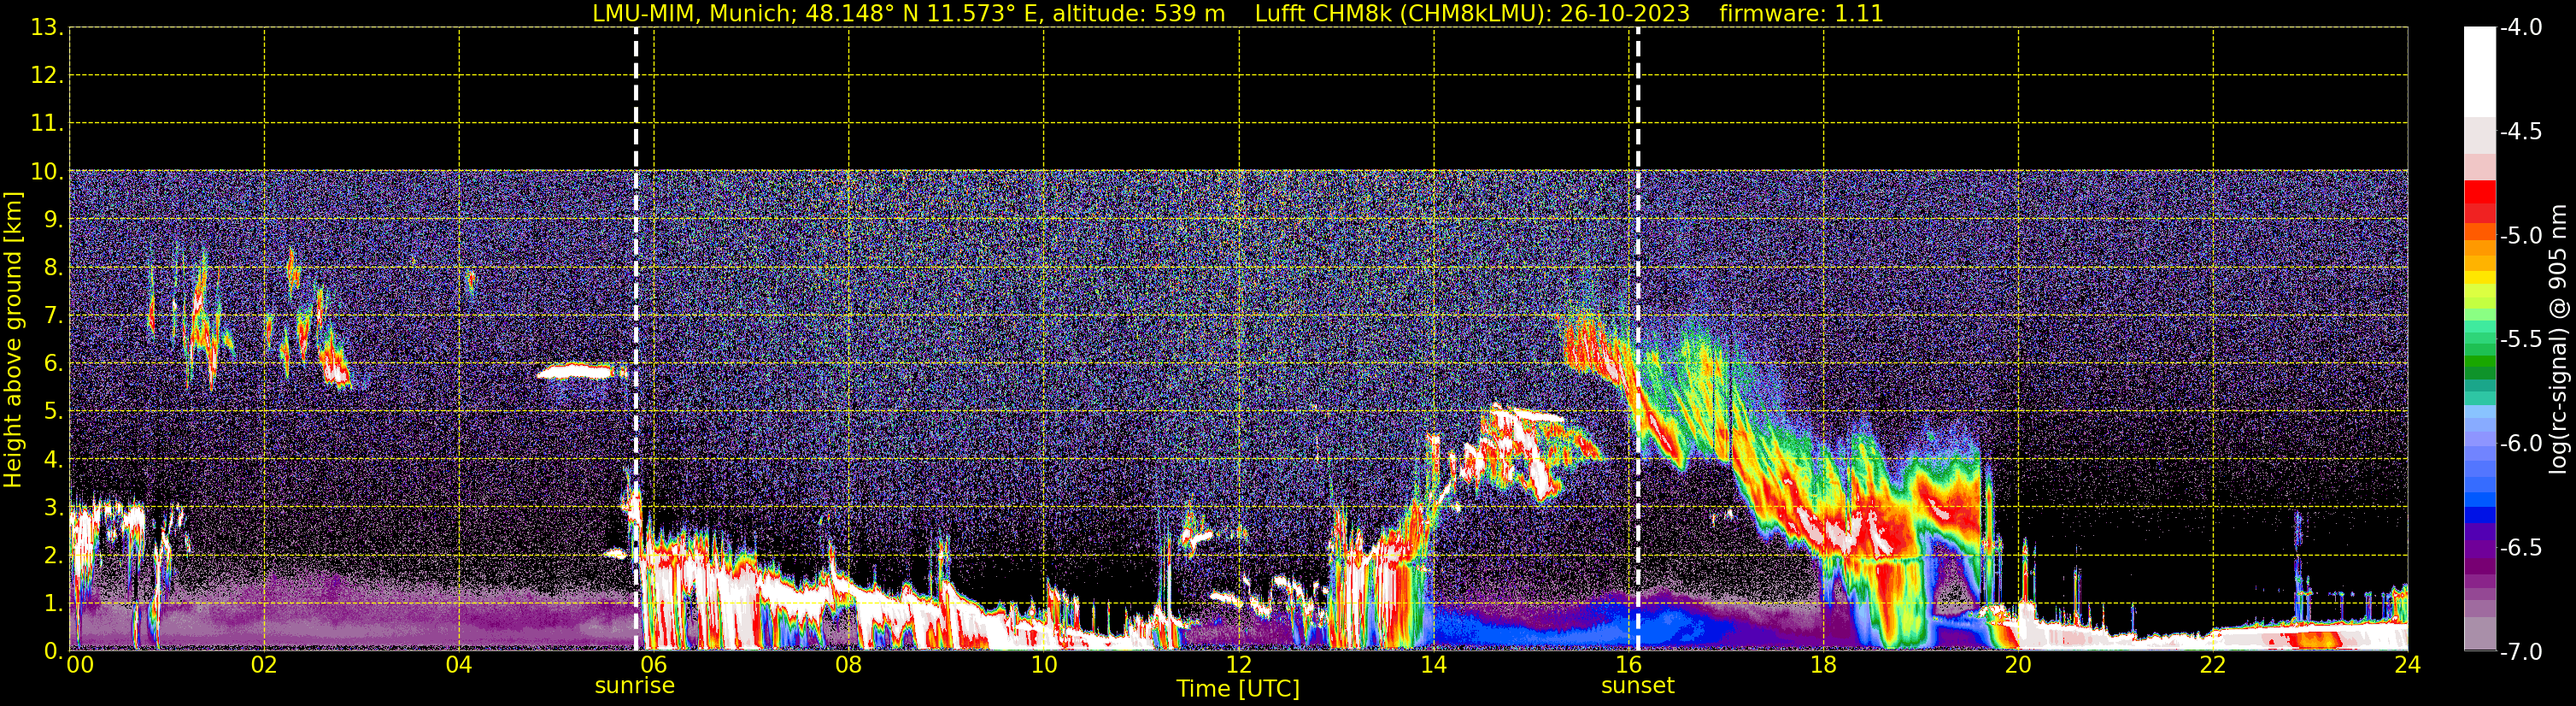Click the '2.' height axis tick label
2576x706 pixels.
pos(54,556)
